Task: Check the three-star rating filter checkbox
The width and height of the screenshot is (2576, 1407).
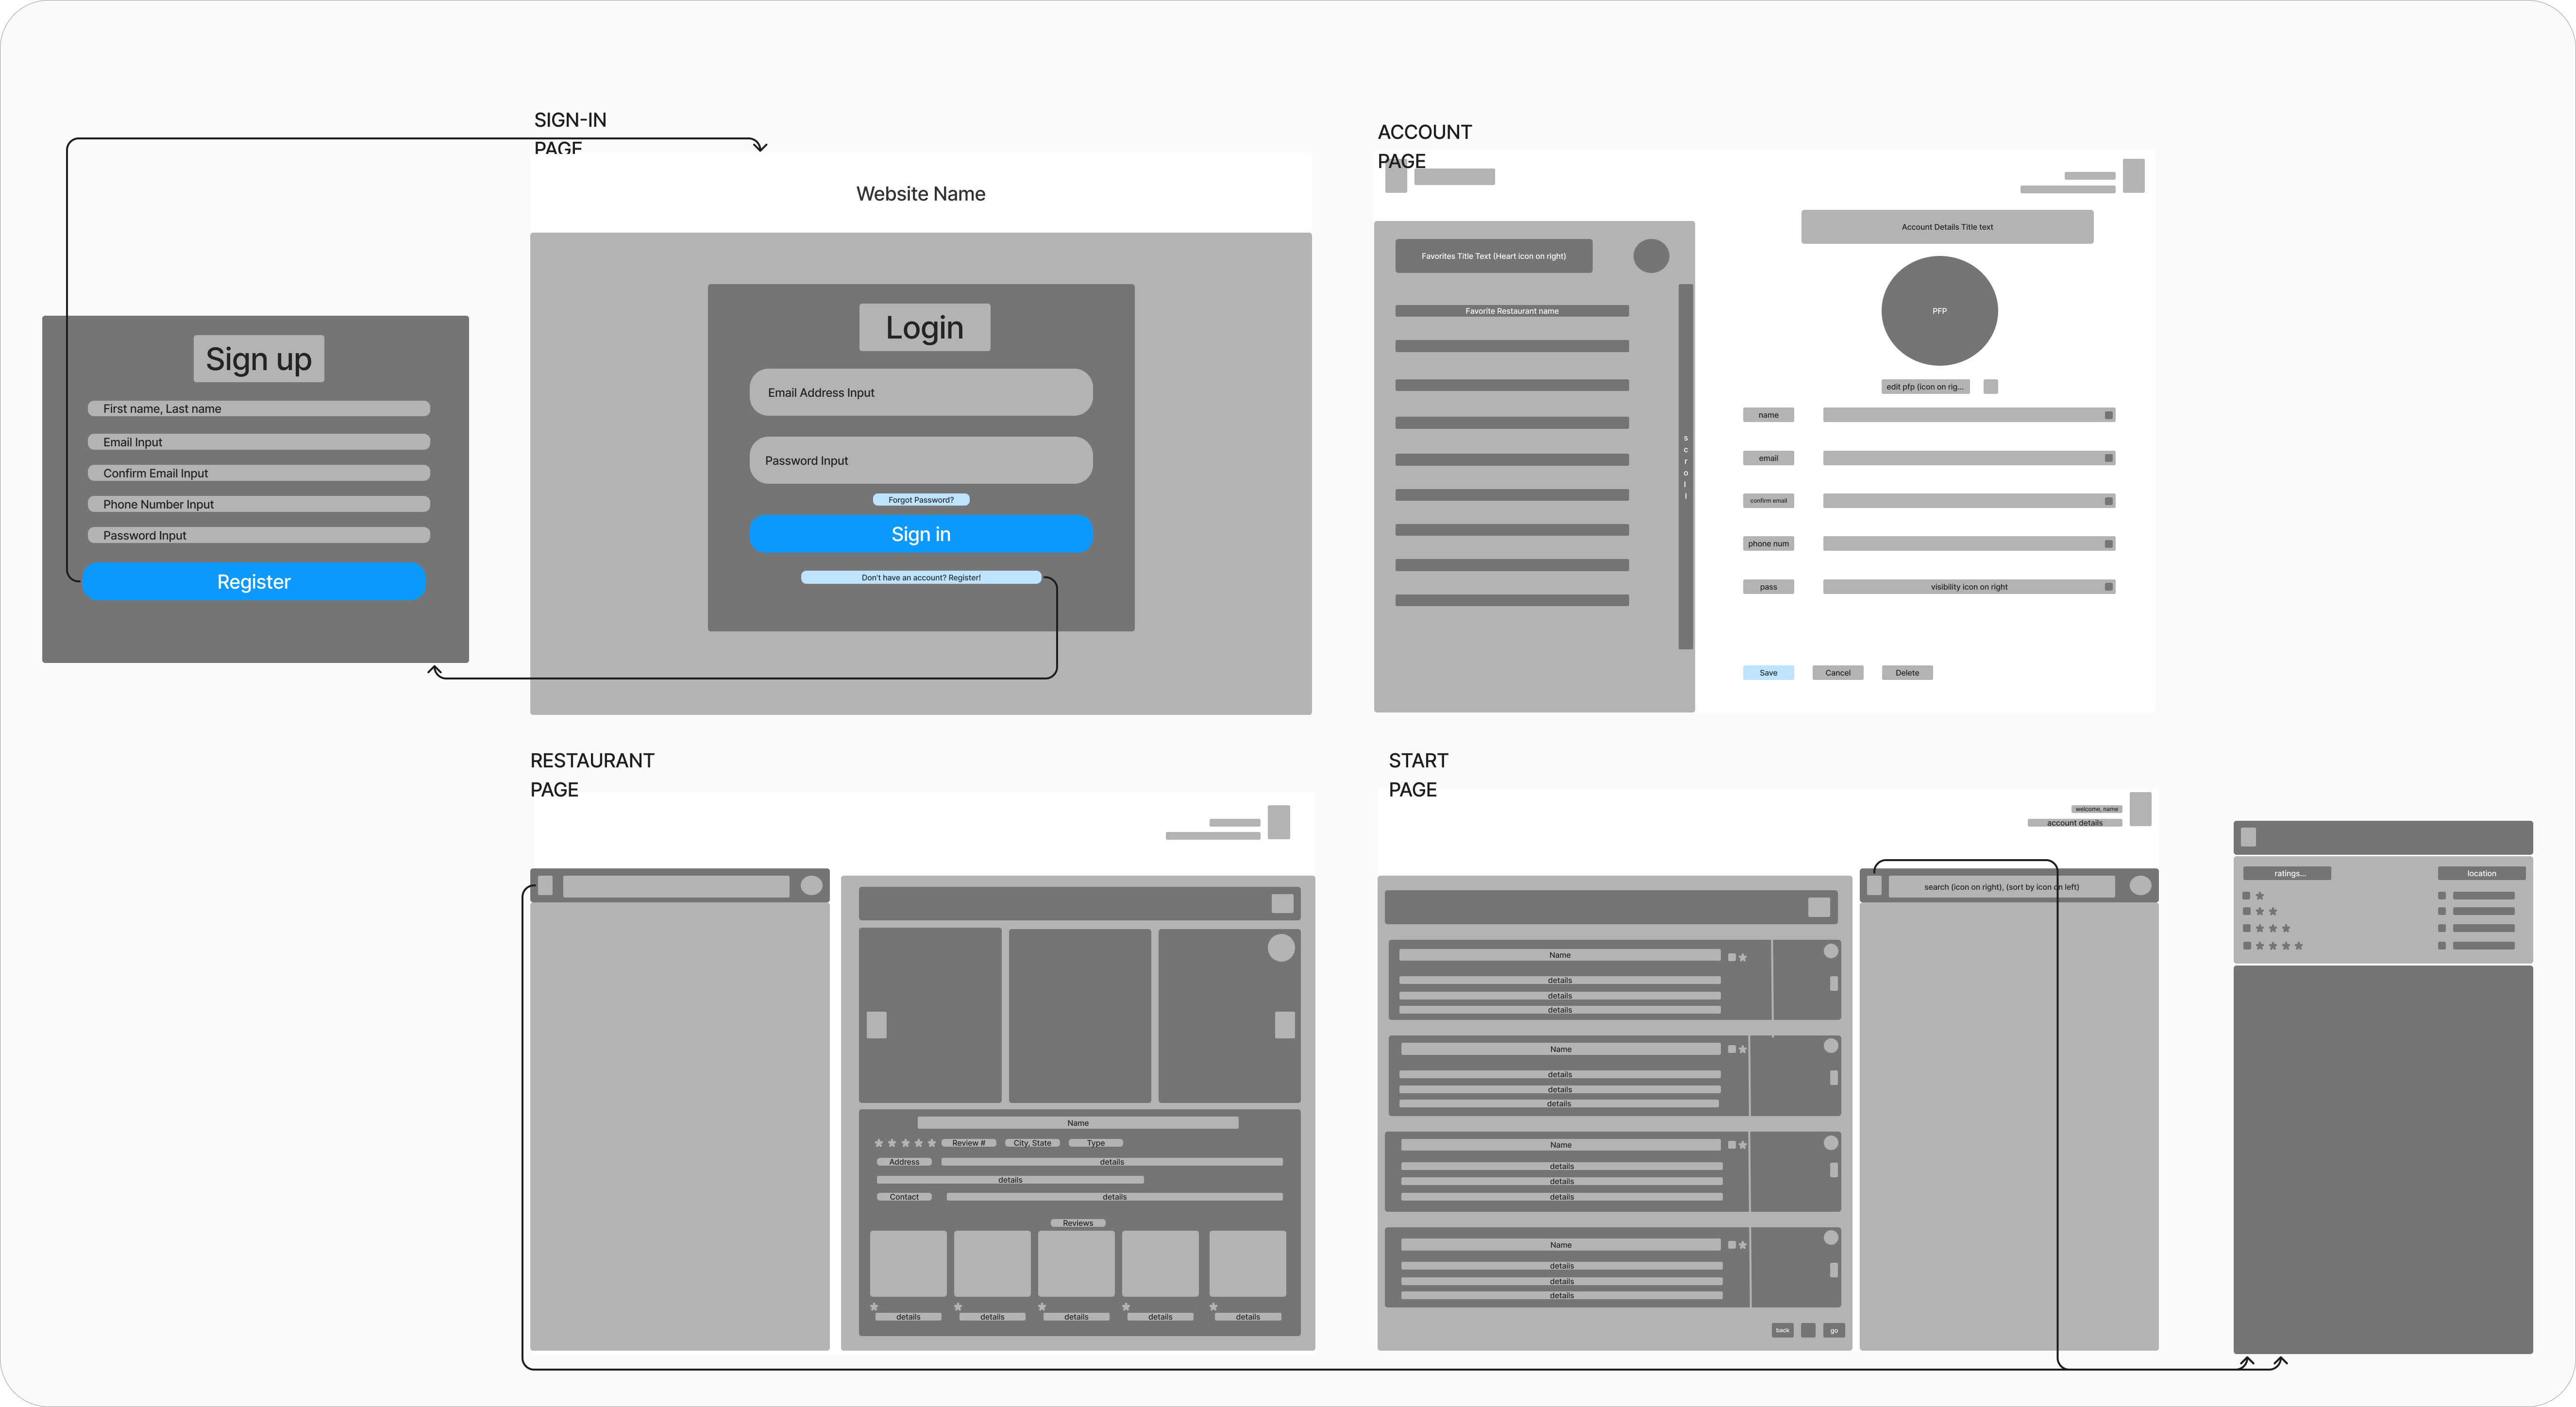Action: tap(2247, 929)
